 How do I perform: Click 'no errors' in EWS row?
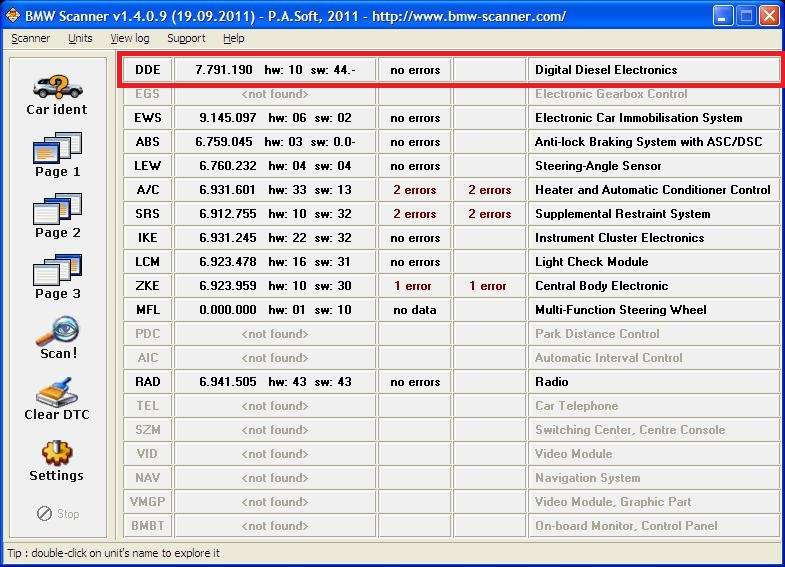pos(415,118)
